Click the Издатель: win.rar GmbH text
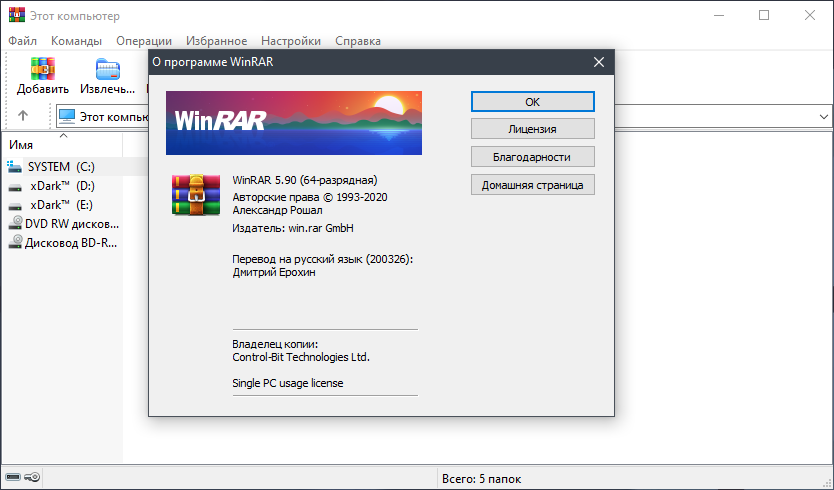Screen dimensions: 834x490 click(293, 228)
